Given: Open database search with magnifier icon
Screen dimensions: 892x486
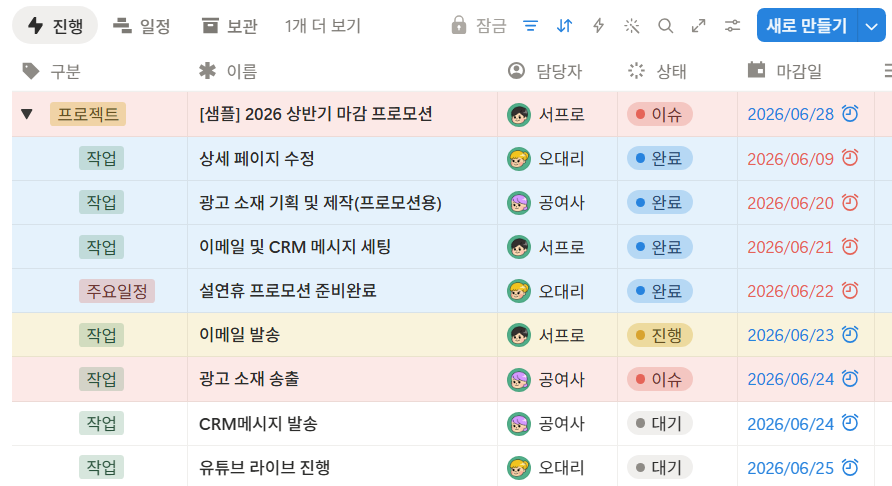Looking at the screenshot, I should 665,26.
